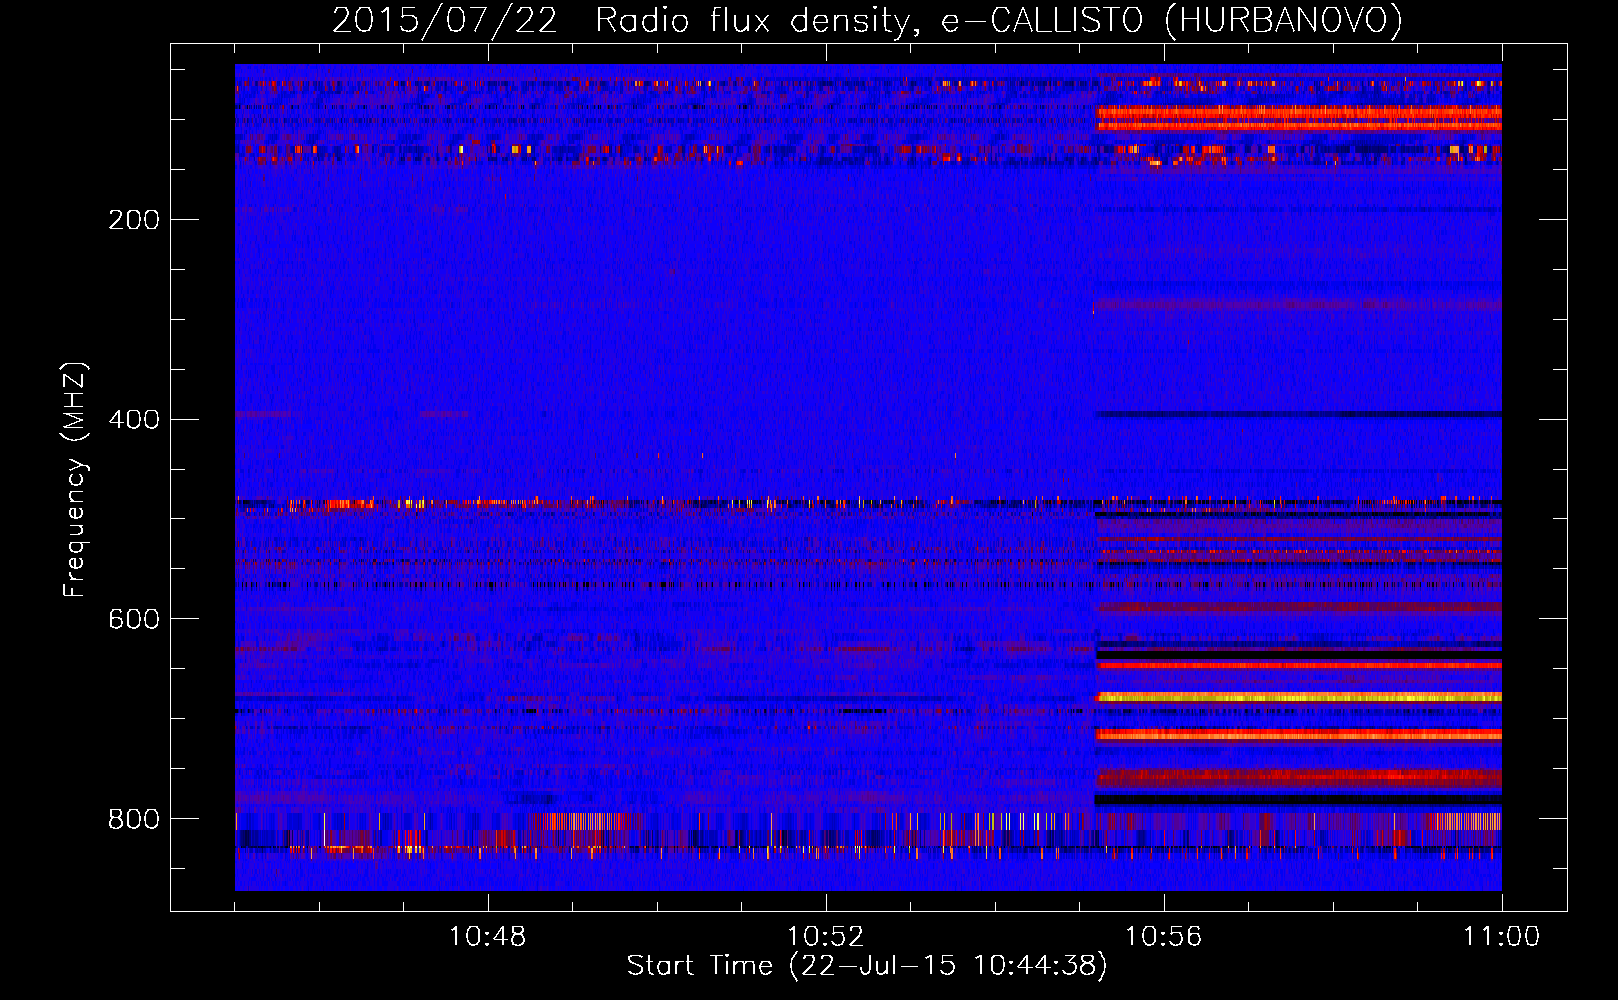Image resolution: width=1618 pixels, height=1000 pixels.
Task: Click the '400' frequency tick label
Action: click(134, 420)
